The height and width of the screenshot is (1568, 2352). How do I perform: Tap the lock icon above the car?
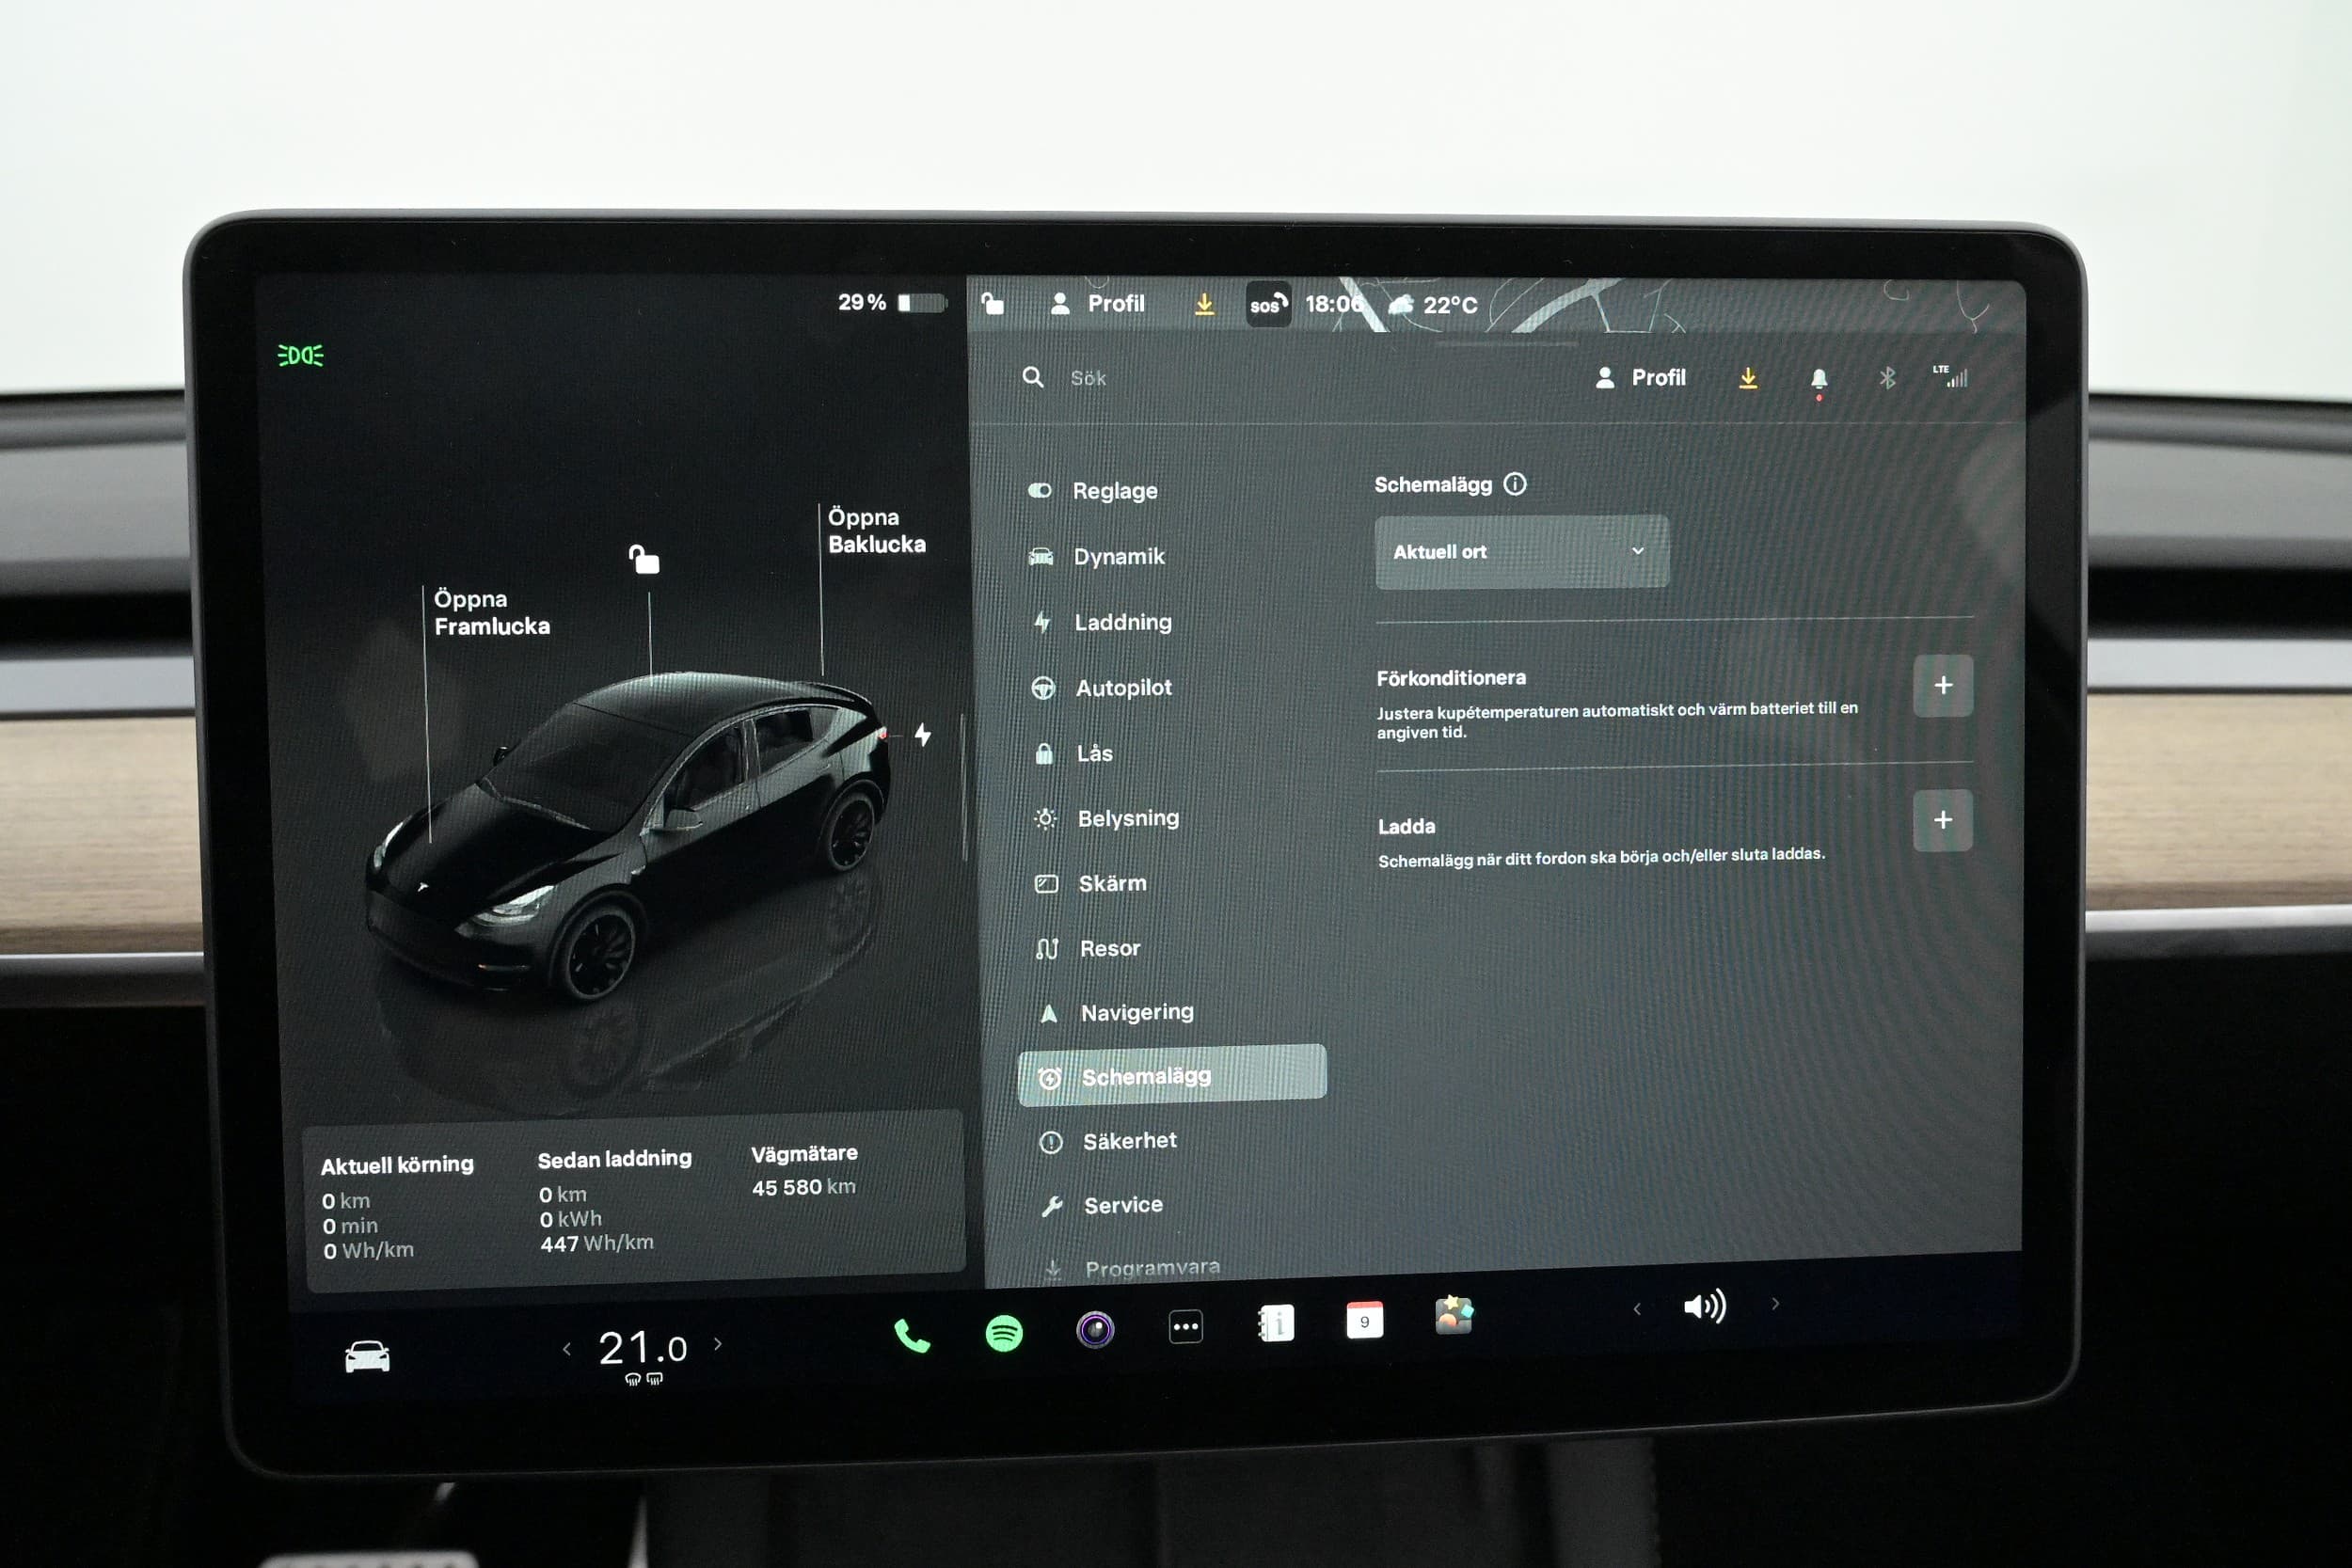644,559
